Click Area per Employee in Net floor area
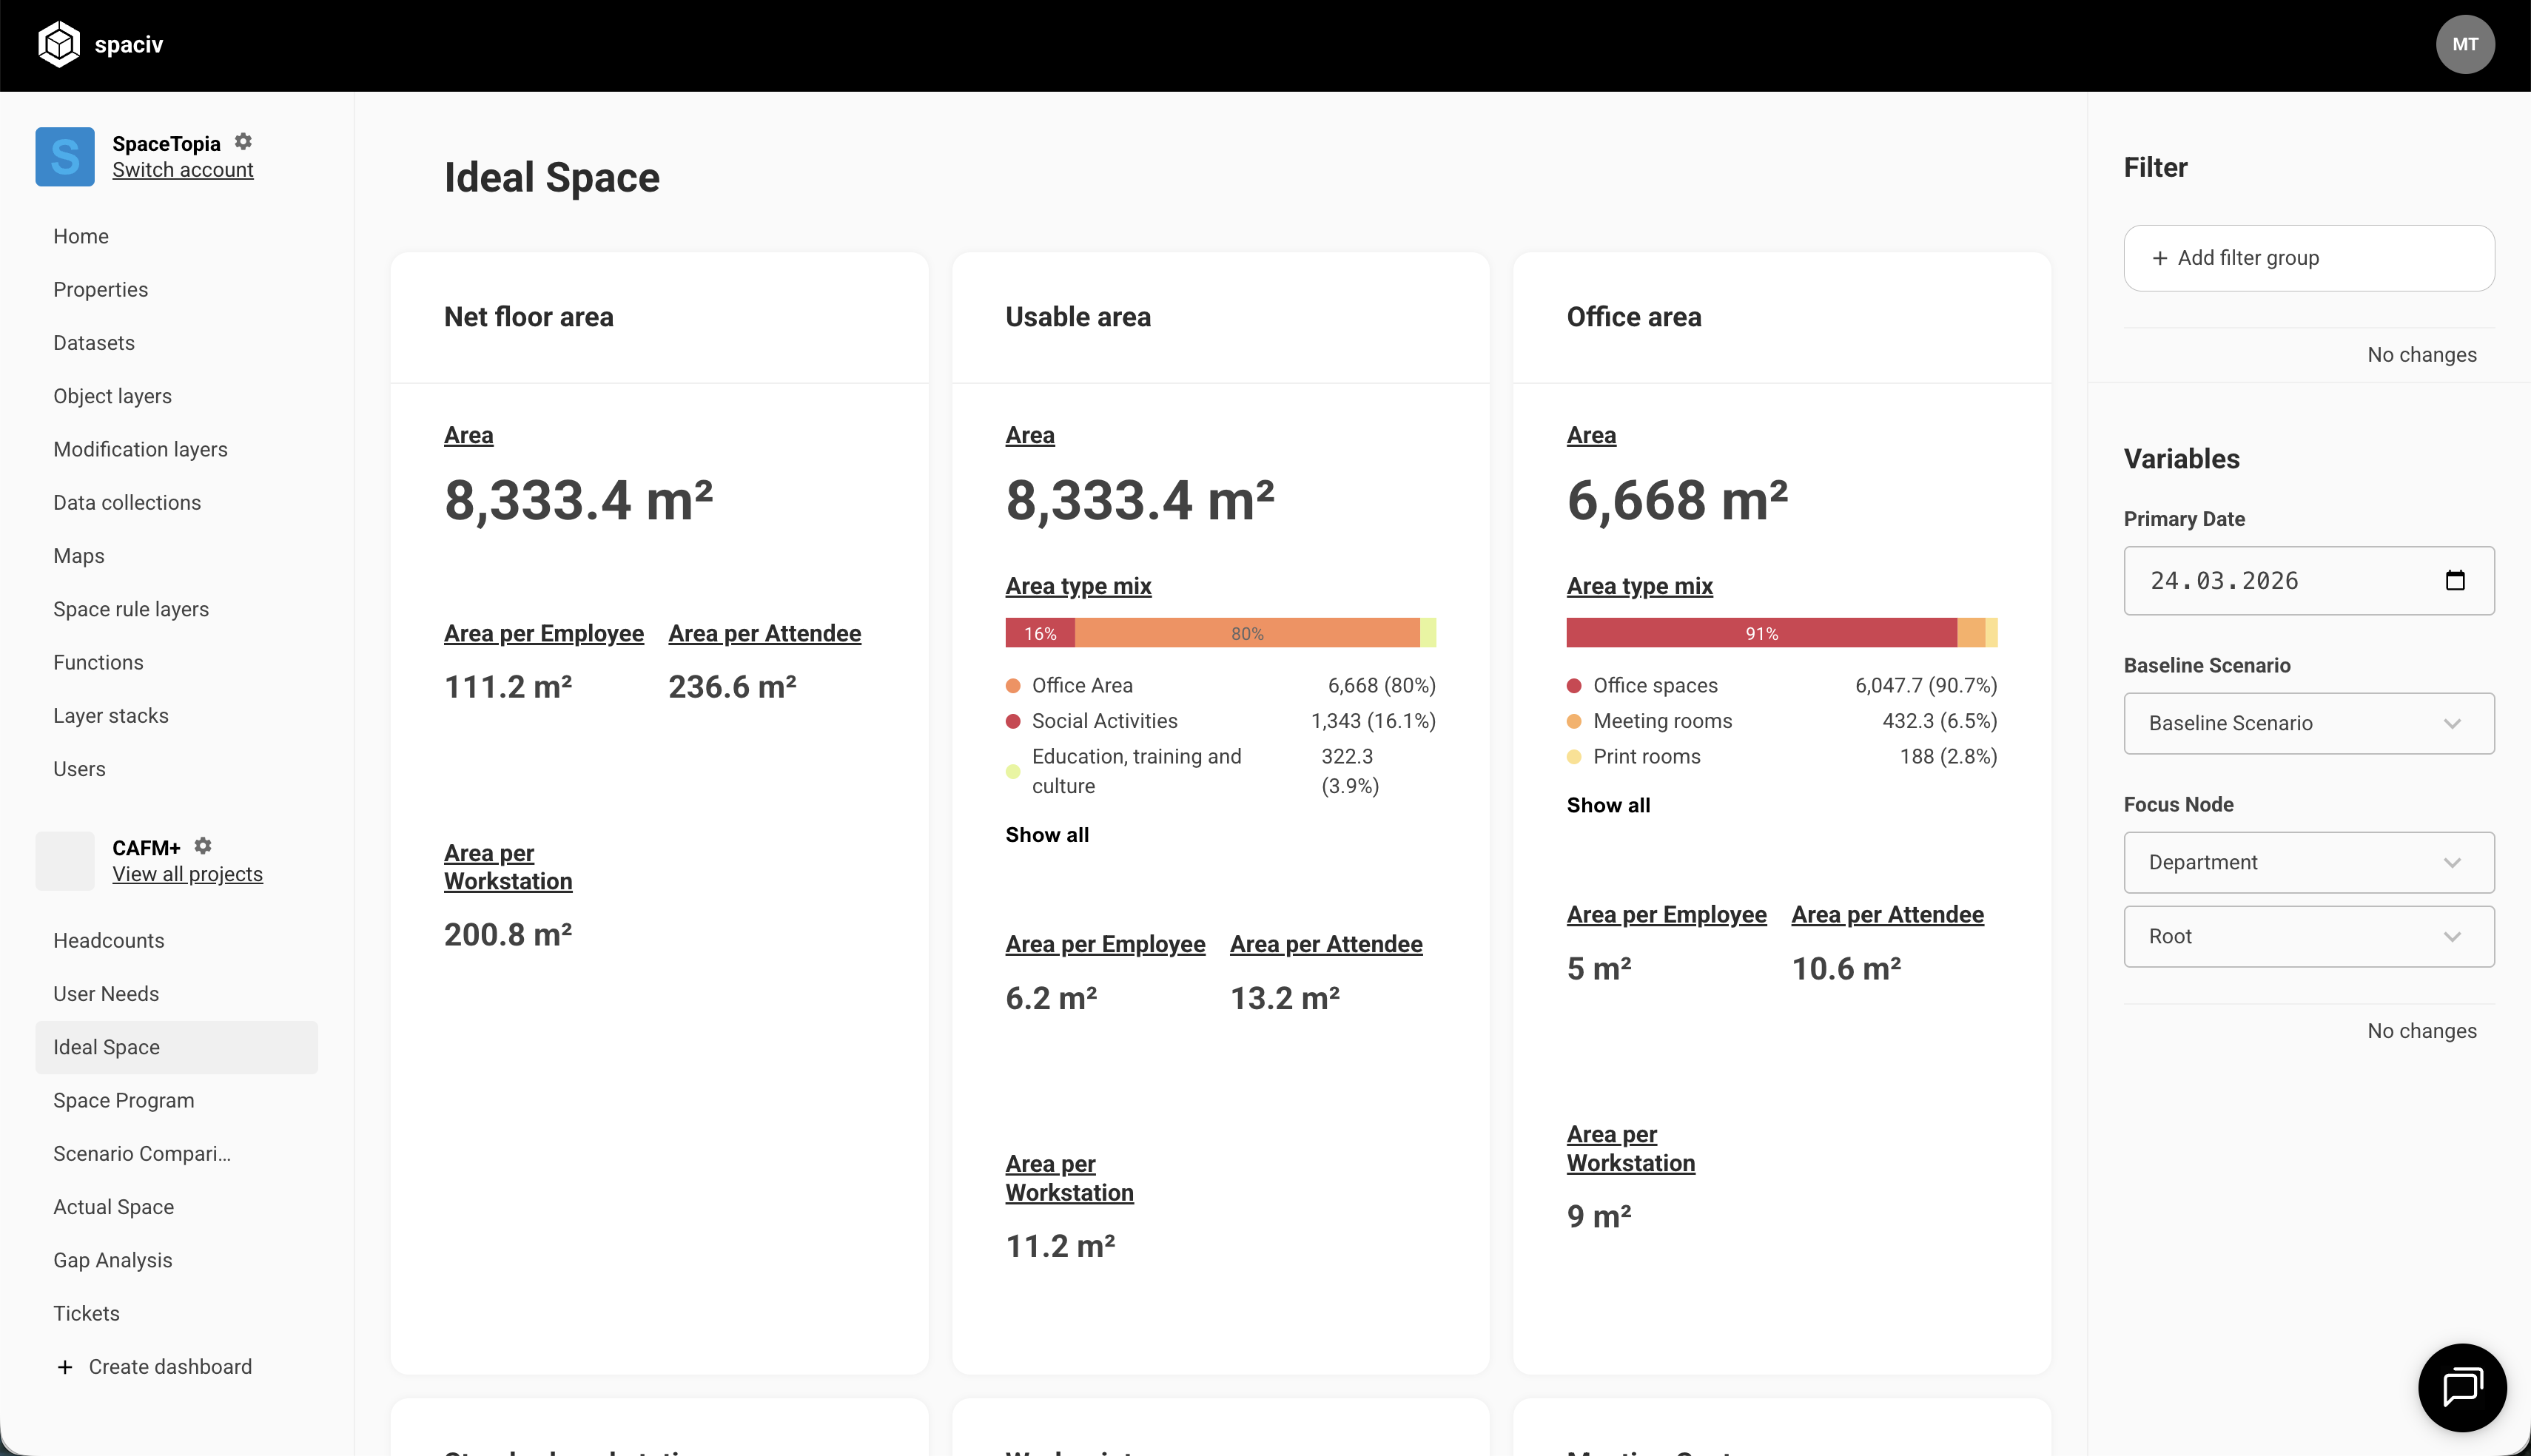This screenshot has width=2531, height=1456. coord(544,633)
